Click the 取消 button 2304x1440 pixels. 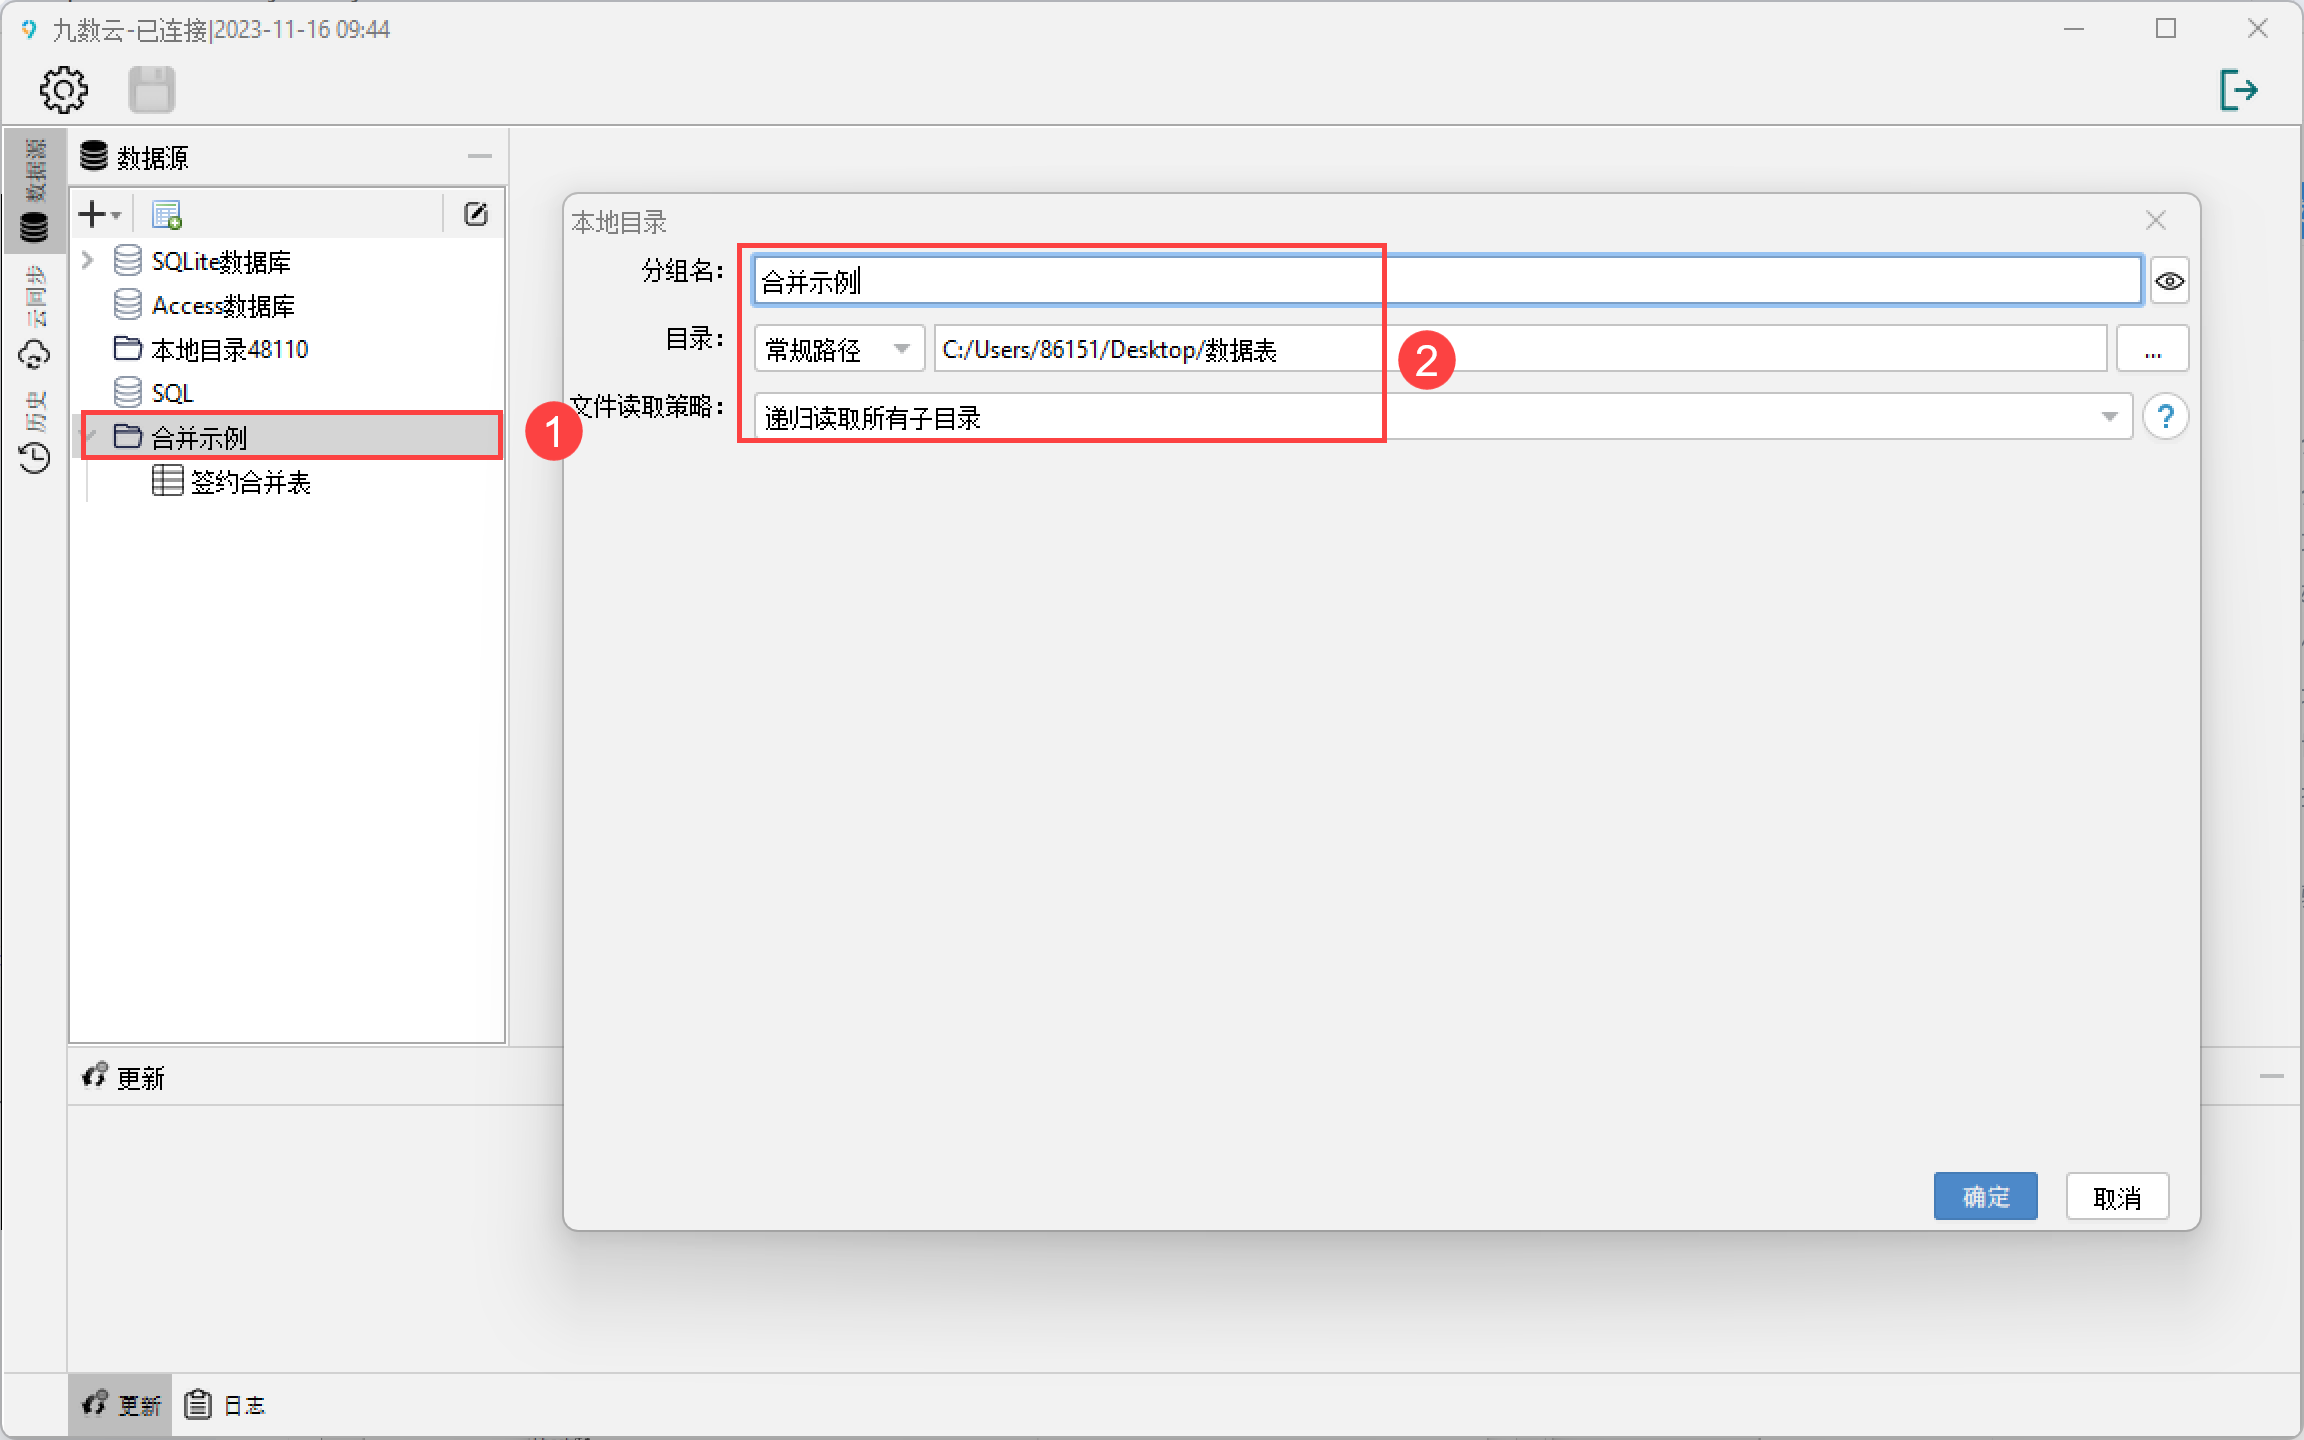(2116, 1196)
